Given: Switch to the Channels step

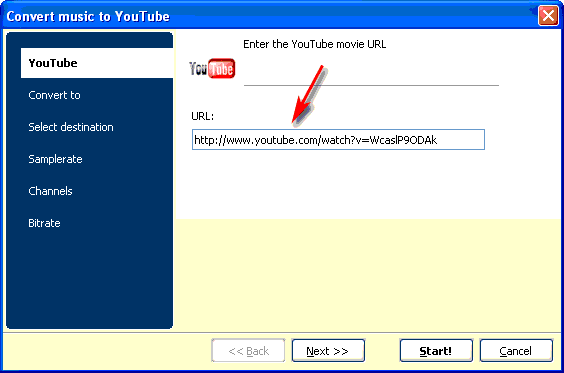Looking at the screenshot, I should point(50,191).
